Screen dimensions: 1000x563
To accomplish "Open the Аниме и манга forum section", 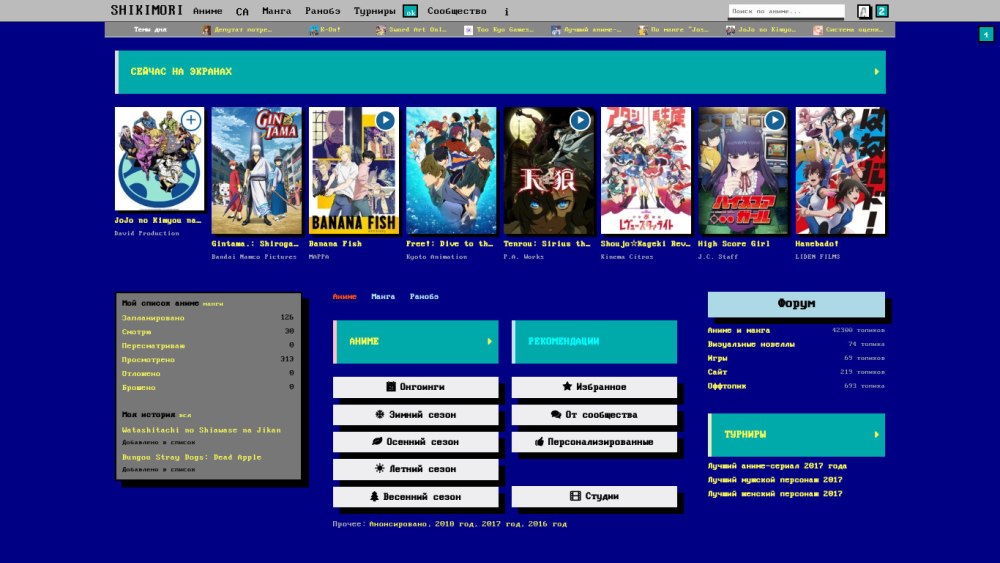I will click(739, 330).
